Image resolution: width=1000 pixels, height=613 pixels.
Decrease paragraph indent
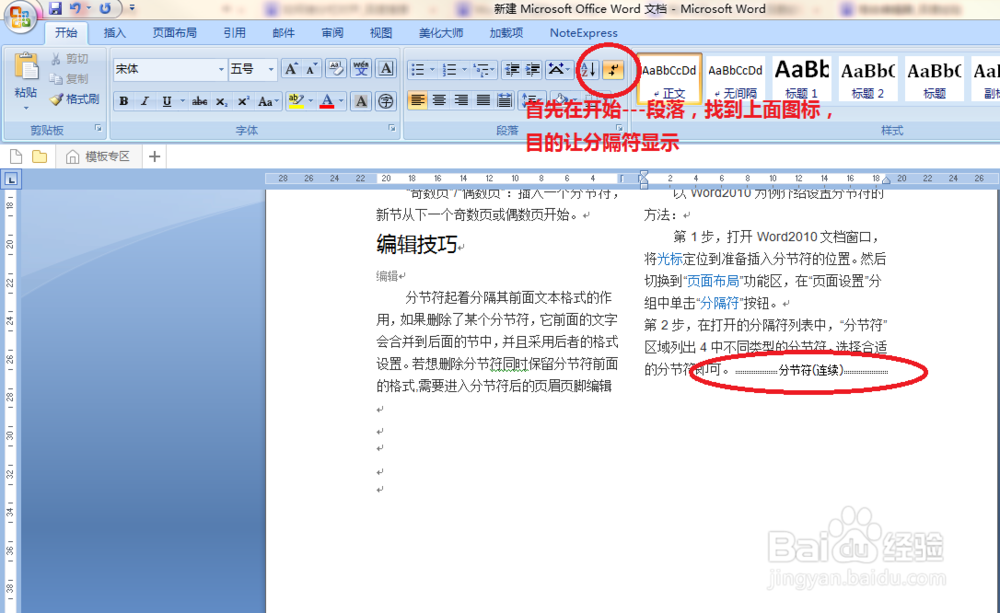pyautogui.click(x=511, y=69)
